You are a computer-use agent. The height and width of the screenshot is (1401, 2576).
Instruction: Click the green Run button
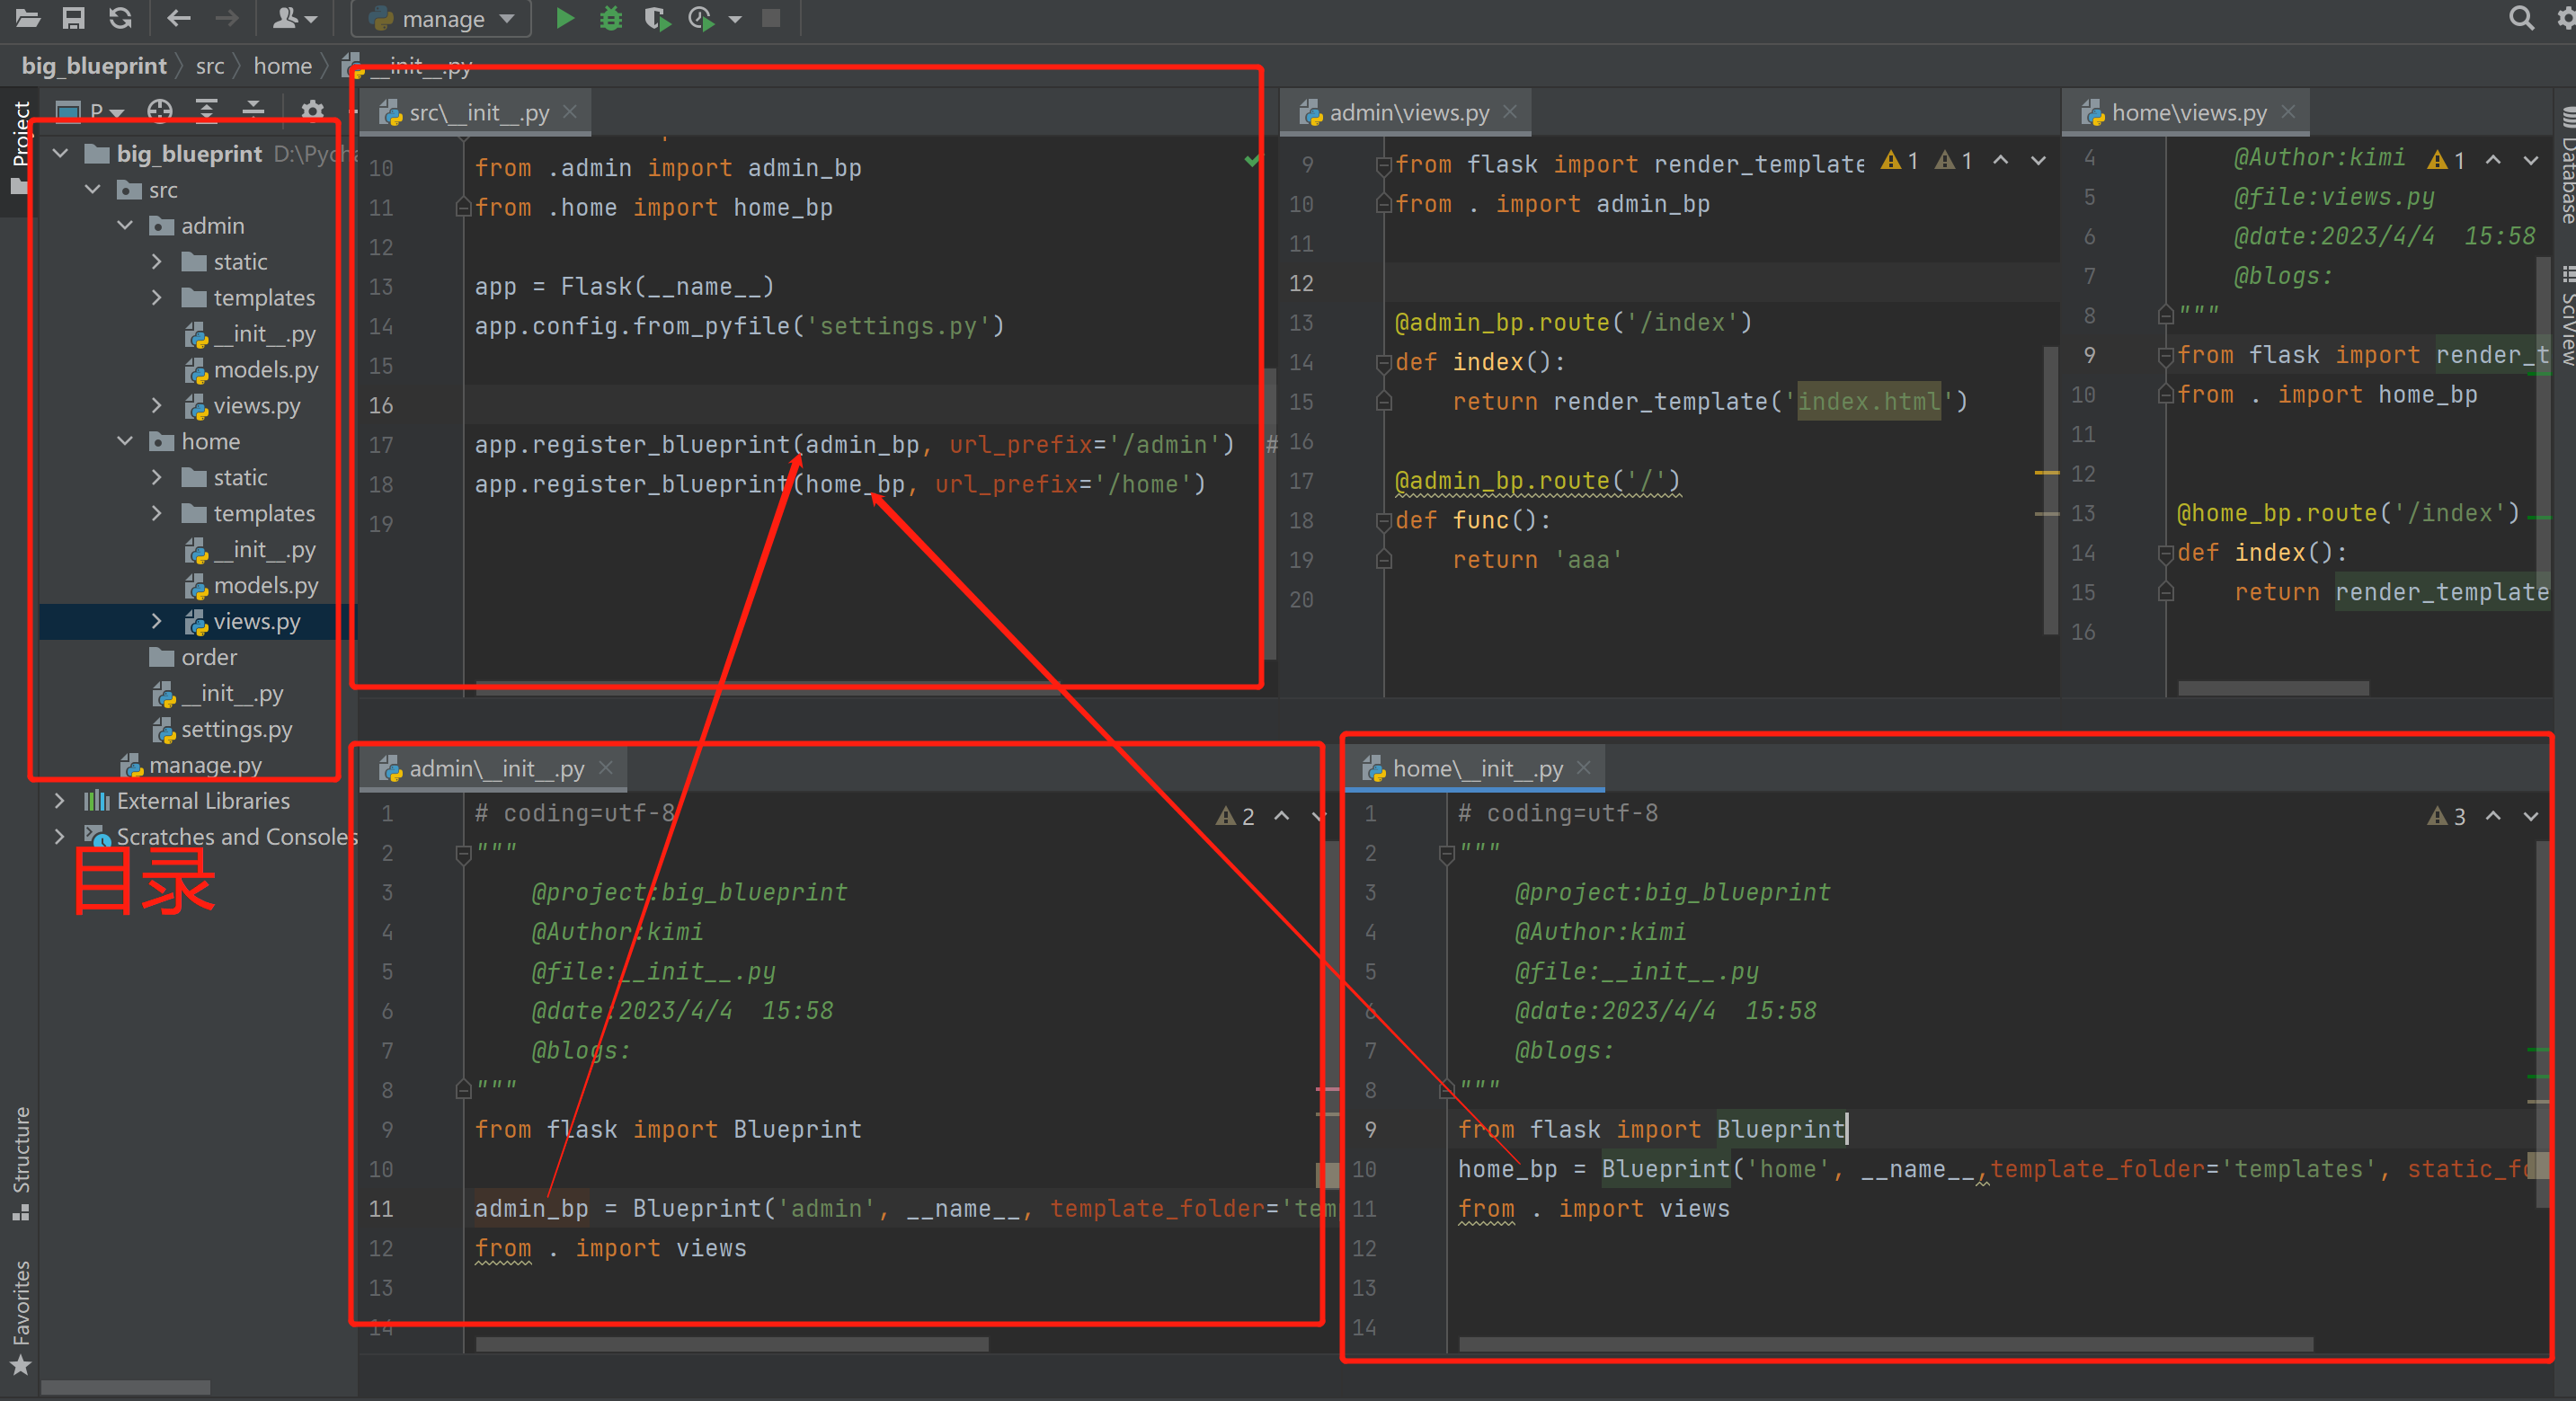565,18
